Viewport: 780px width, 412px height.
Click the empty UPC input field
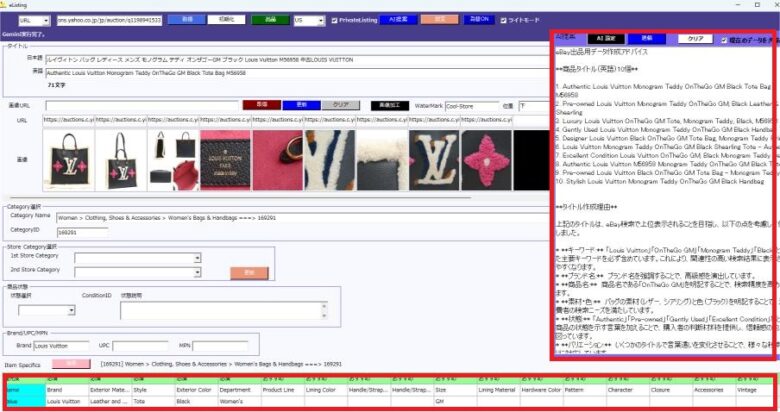140,345
